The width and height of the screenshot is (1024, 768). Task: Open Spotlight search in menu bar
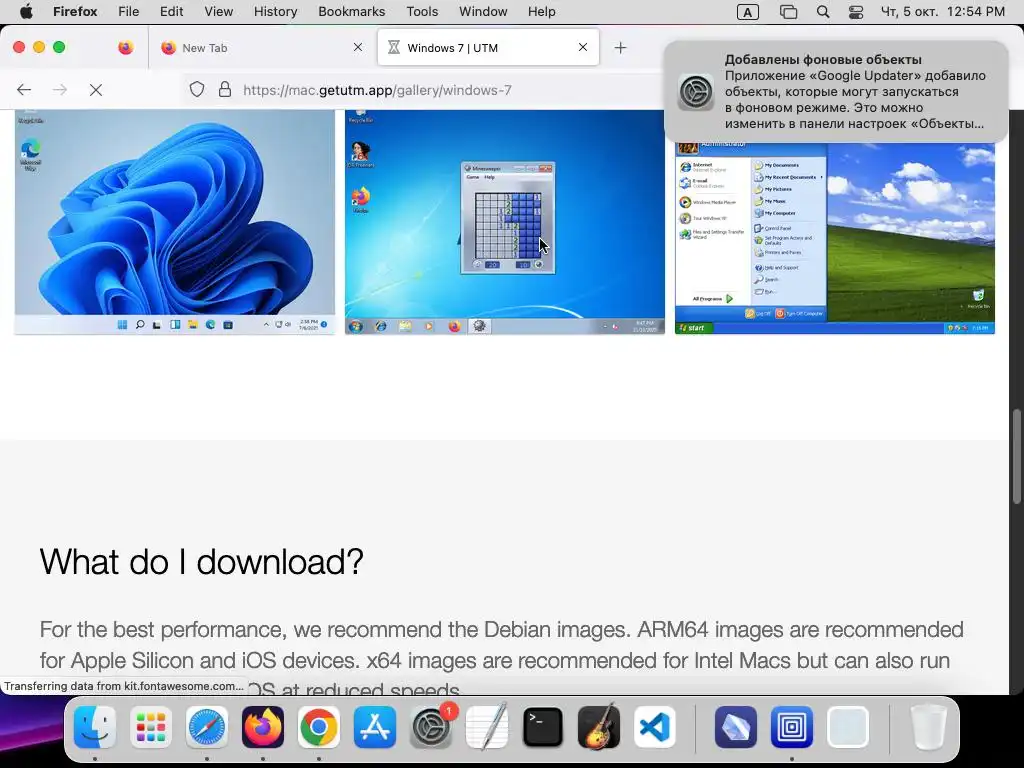click(823, 12)
